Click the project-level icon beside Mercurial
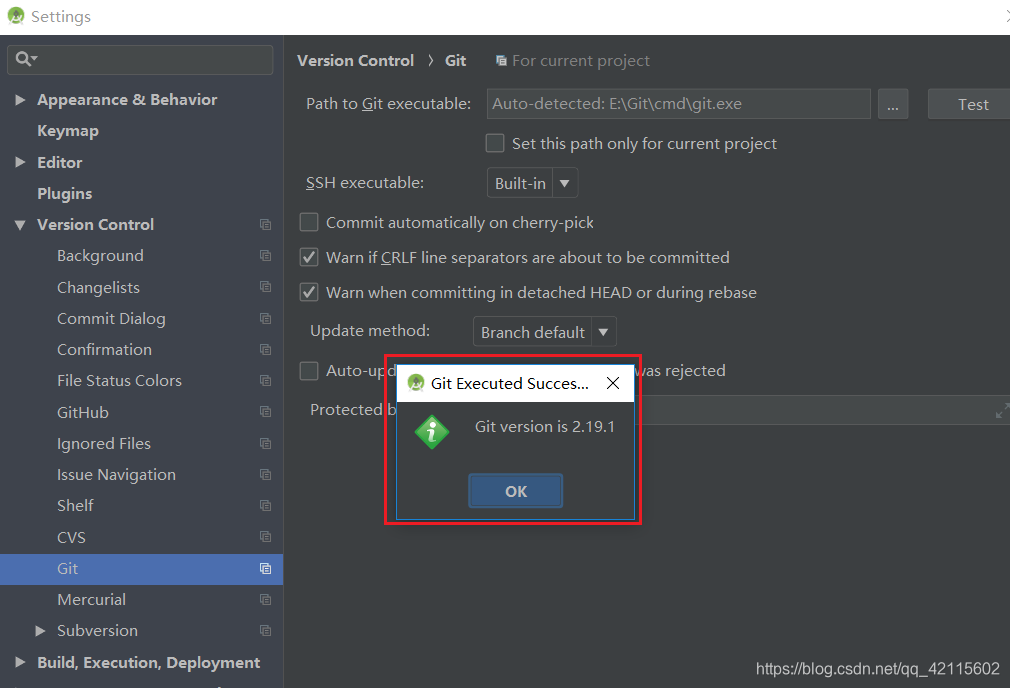This screenshot has width=1010, height=688. 265,599
